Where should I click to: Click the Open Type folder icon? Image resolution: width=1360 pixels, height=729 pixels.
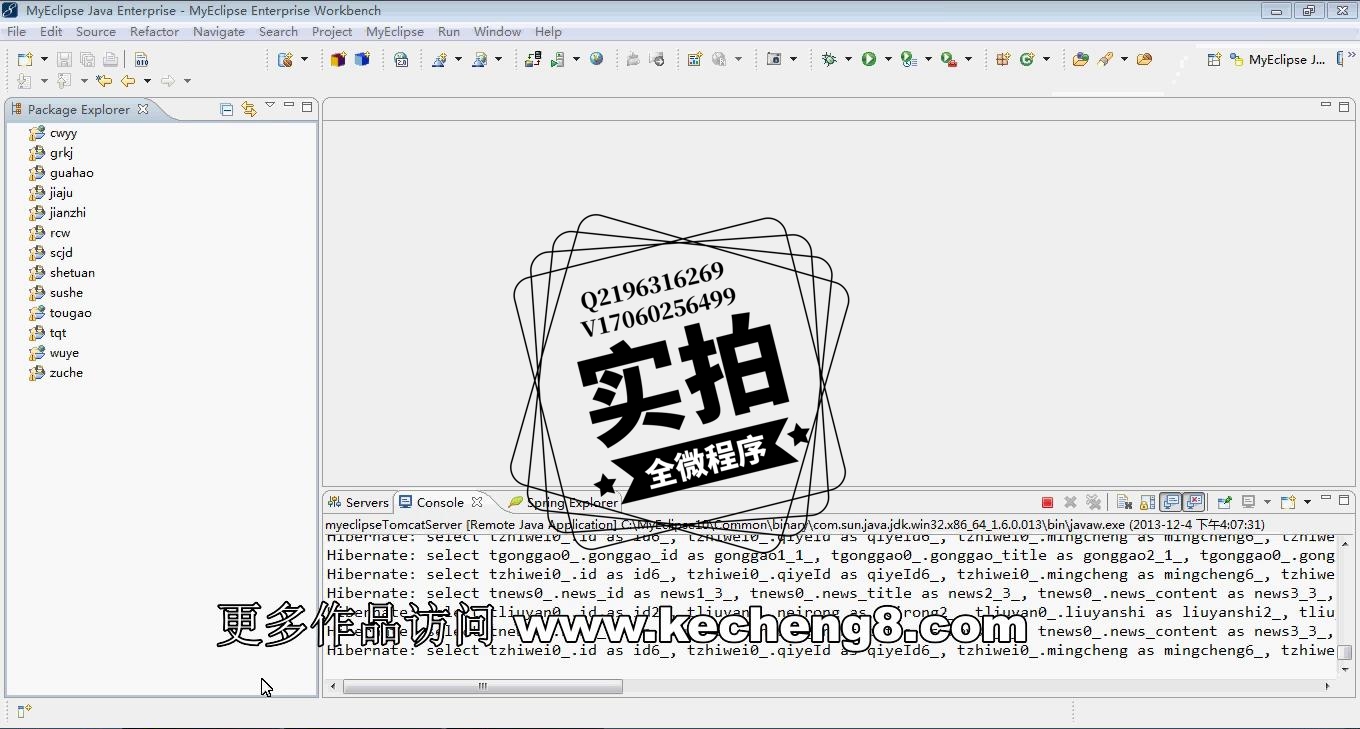[1080, 60]
